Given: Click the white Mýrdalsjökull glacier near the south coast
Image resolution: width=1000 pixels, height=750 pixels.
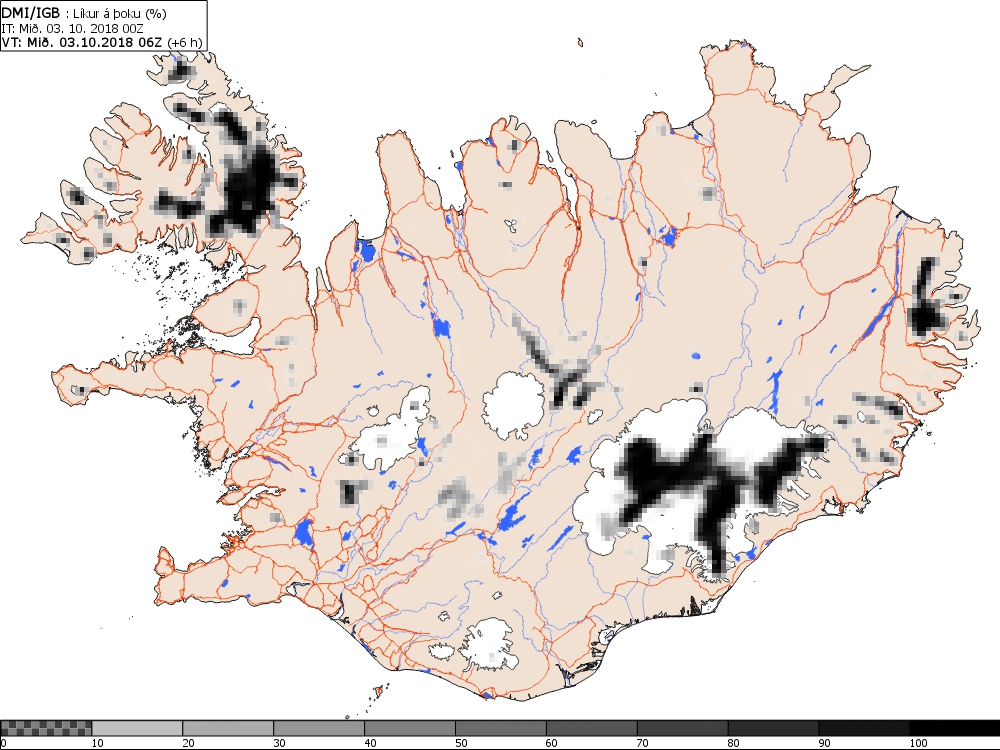Looking at the screenshot, I should tap(490, 644).
